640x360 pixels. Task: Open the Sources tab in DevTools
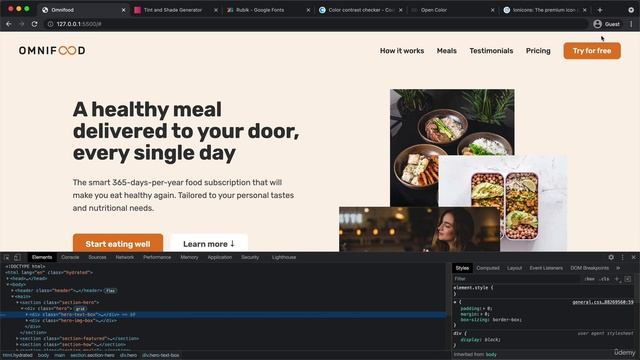click(x=97, y=257)
